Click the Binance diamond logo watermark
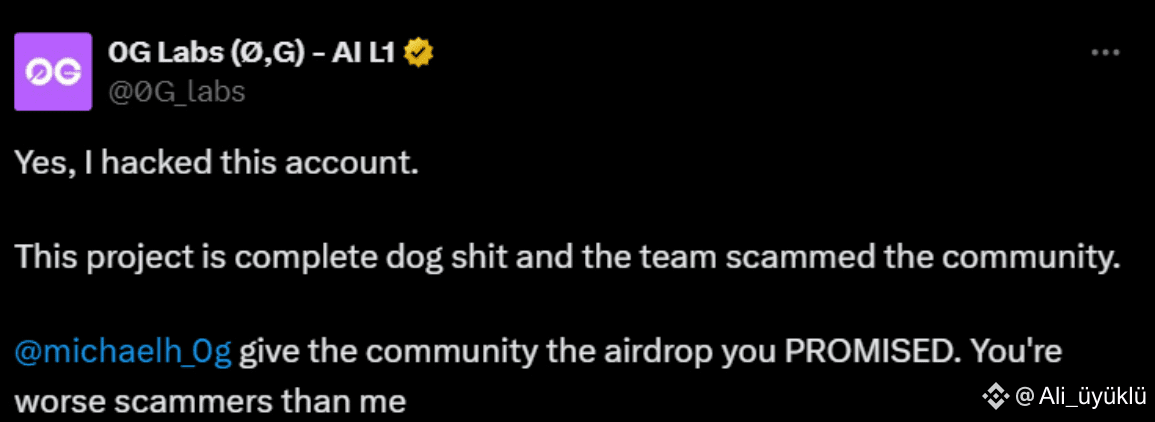The height and width of the screenshot is (422, 1155). (x=996, y=398)
